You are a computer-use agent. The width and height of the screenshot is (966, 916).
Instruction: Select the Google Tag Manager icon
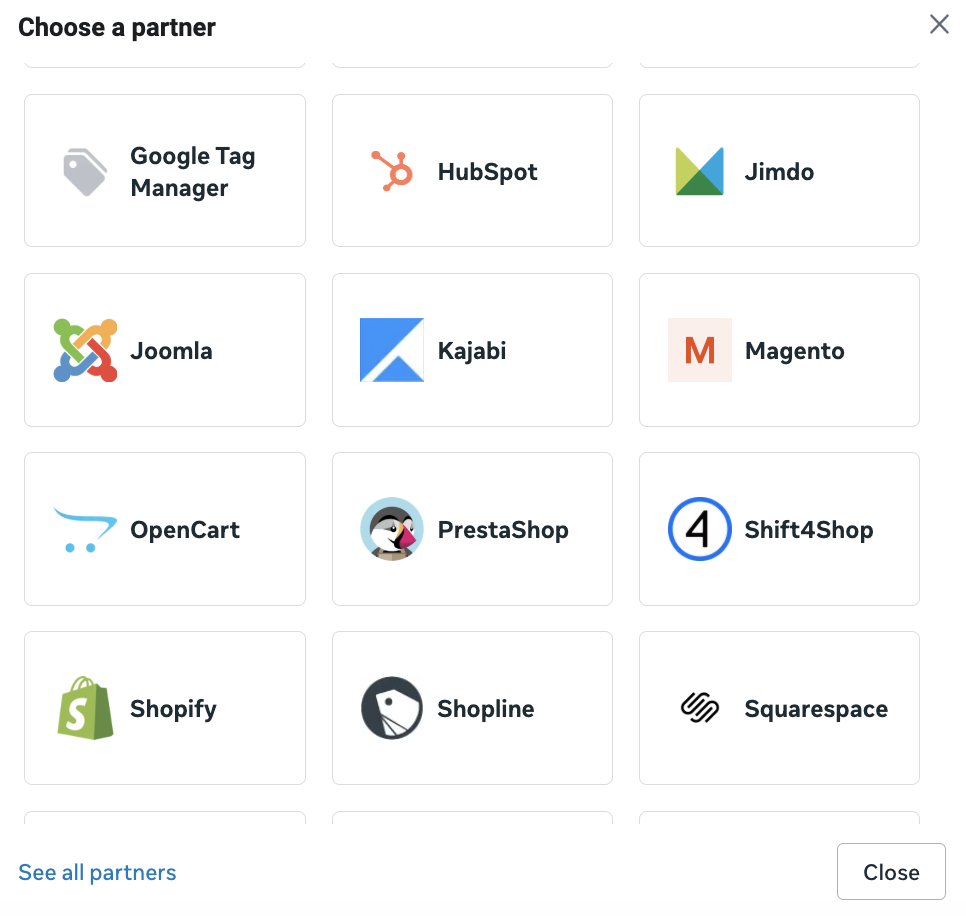(85, 171)
